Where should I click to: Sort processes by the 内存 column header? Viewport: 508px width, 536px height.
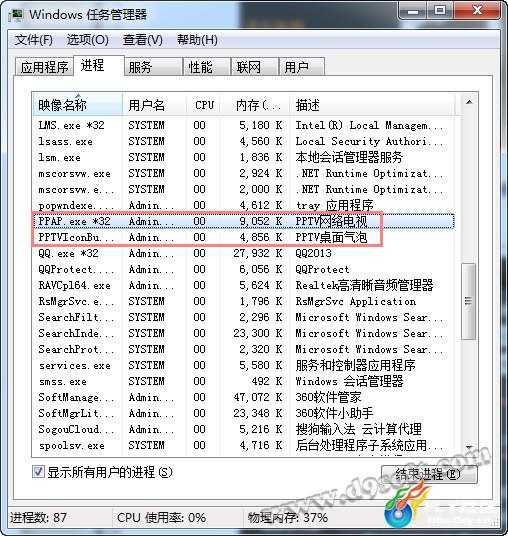click(255, 105)
